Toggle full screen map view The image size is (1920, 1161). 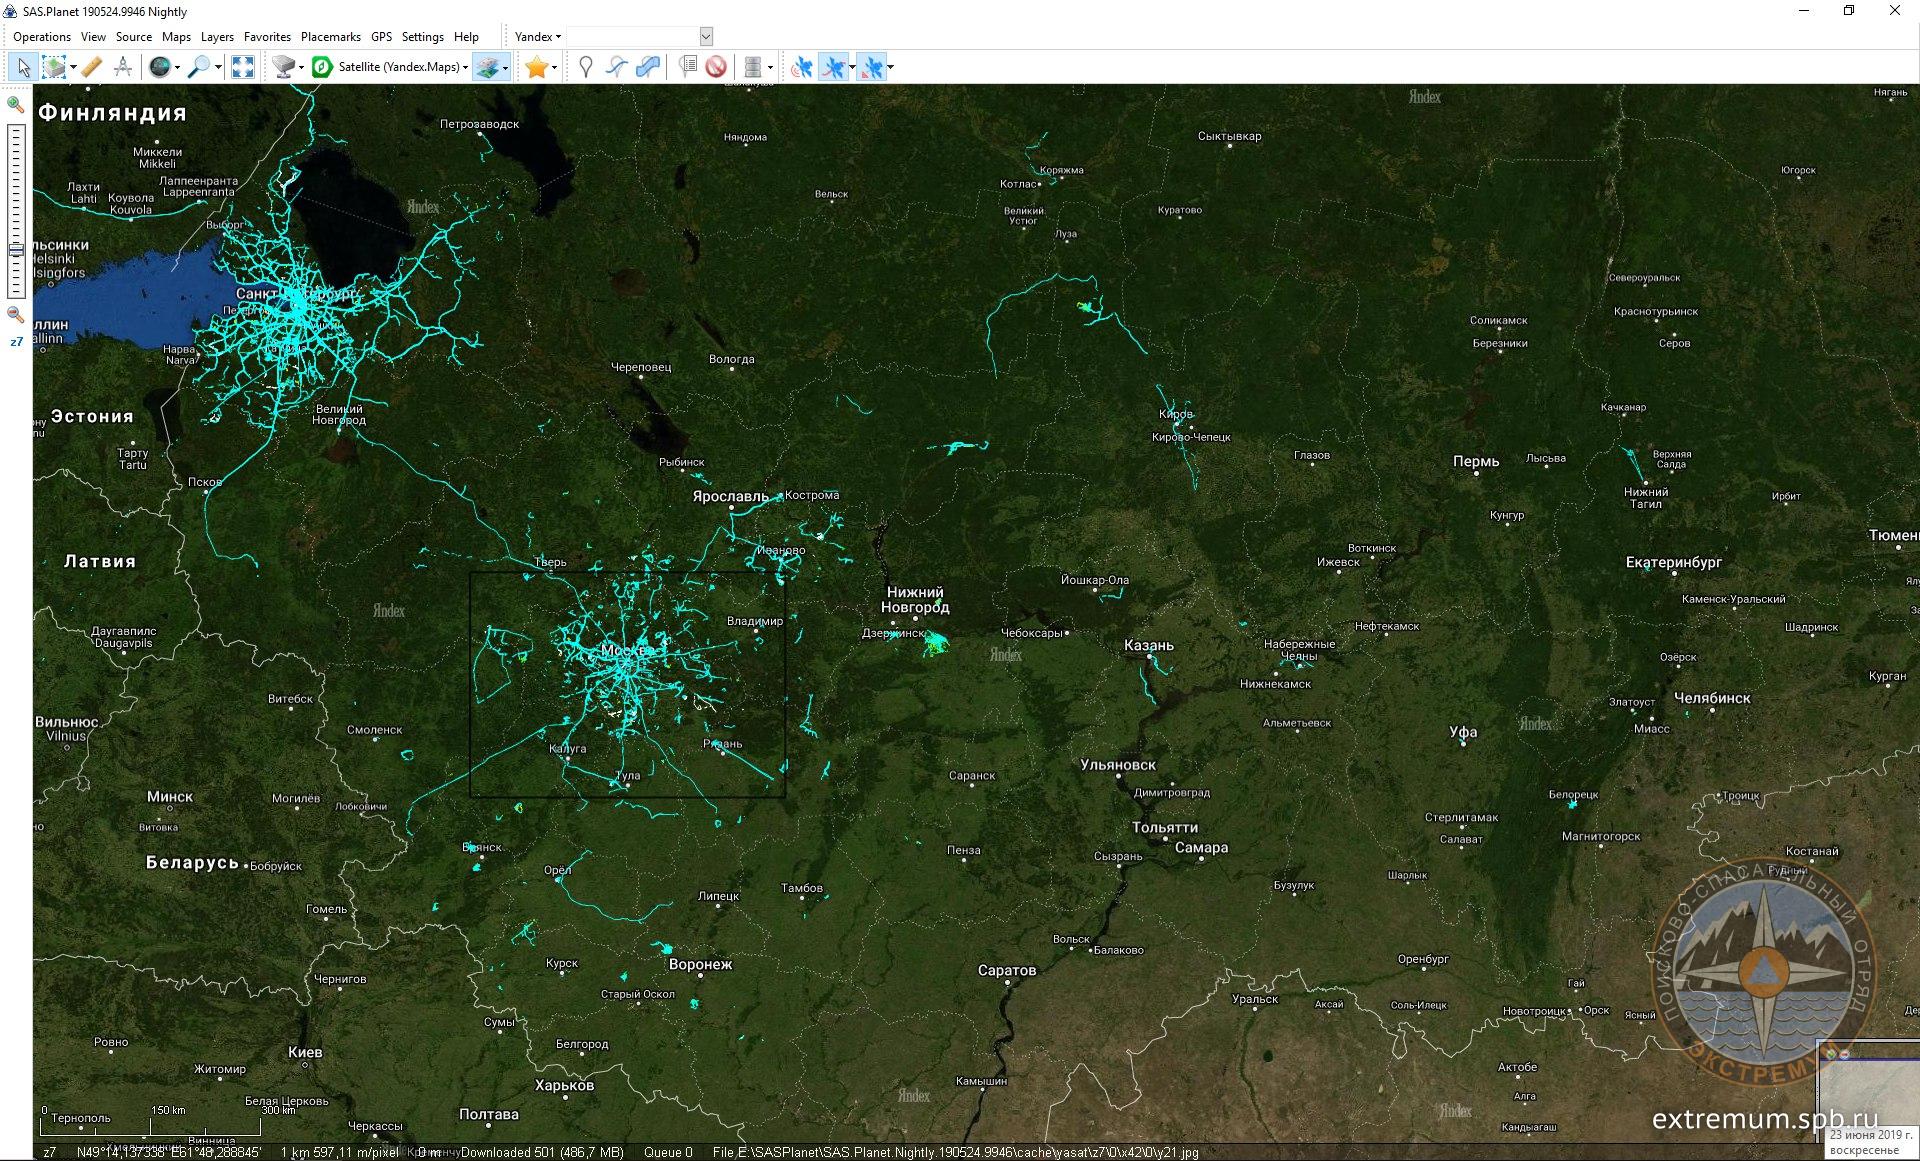243,67
